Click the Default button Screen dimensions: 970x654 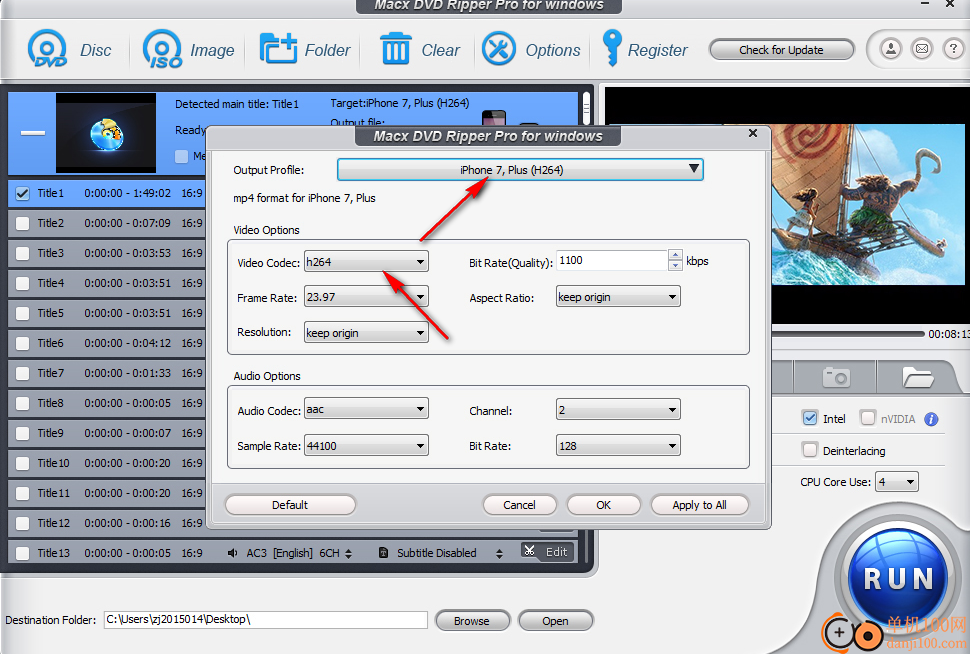[x=290, y=505]
